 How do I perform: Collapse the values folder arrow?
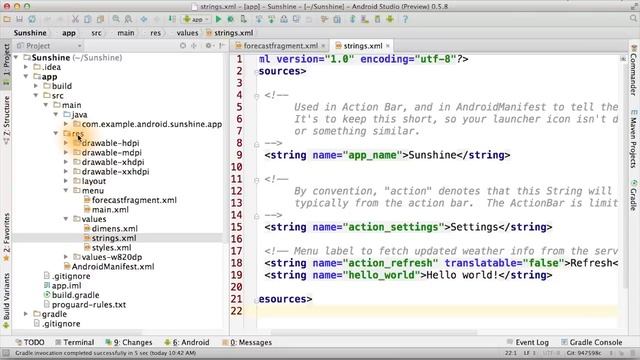point(66,219)
